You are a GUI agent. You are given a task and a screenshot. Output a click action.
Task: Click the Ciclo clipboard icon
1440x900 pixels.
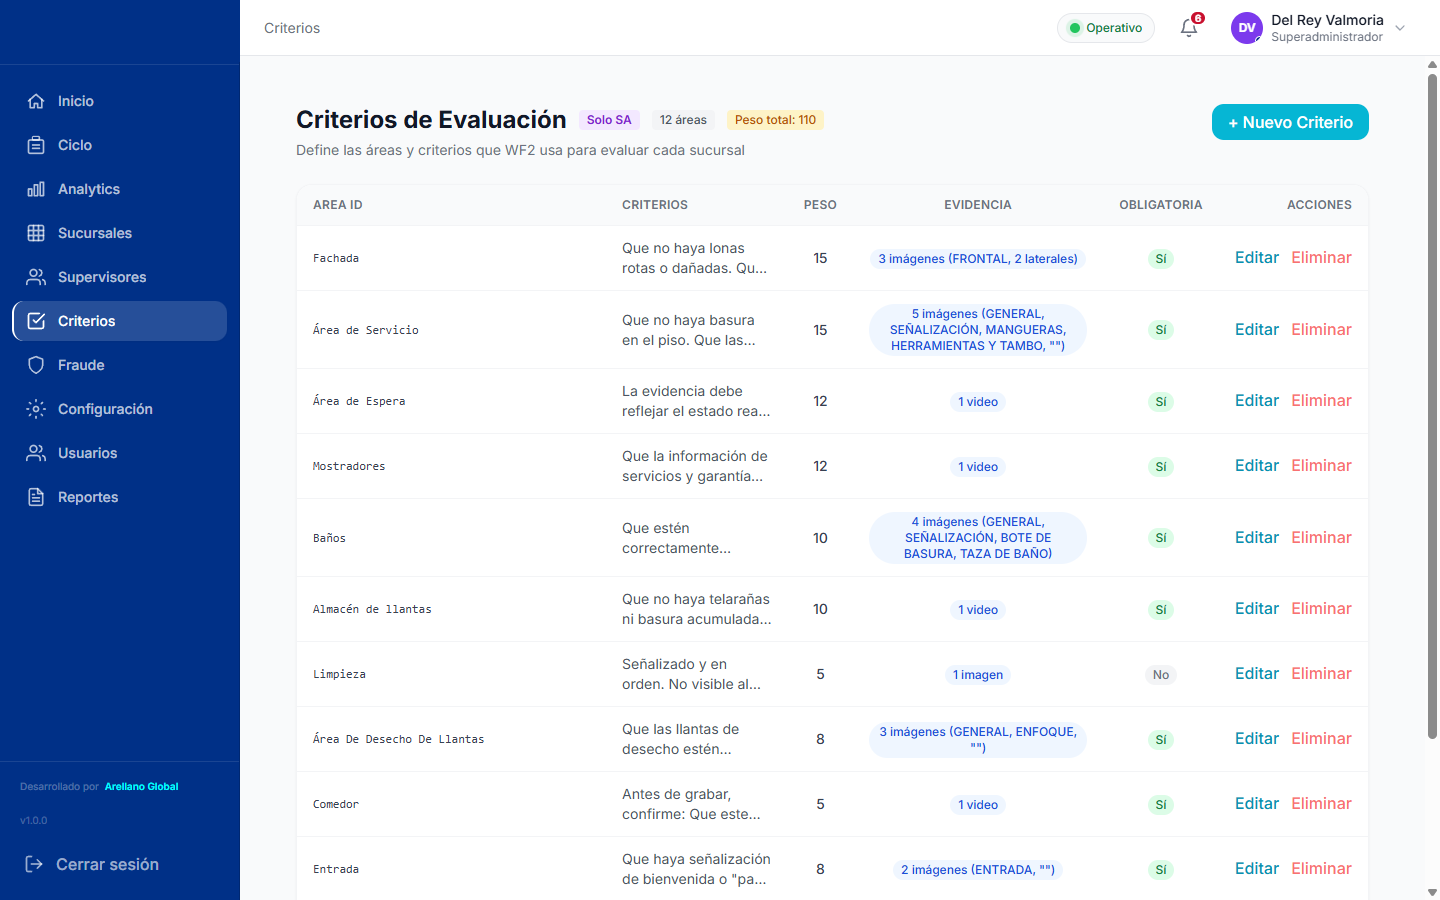36,145
